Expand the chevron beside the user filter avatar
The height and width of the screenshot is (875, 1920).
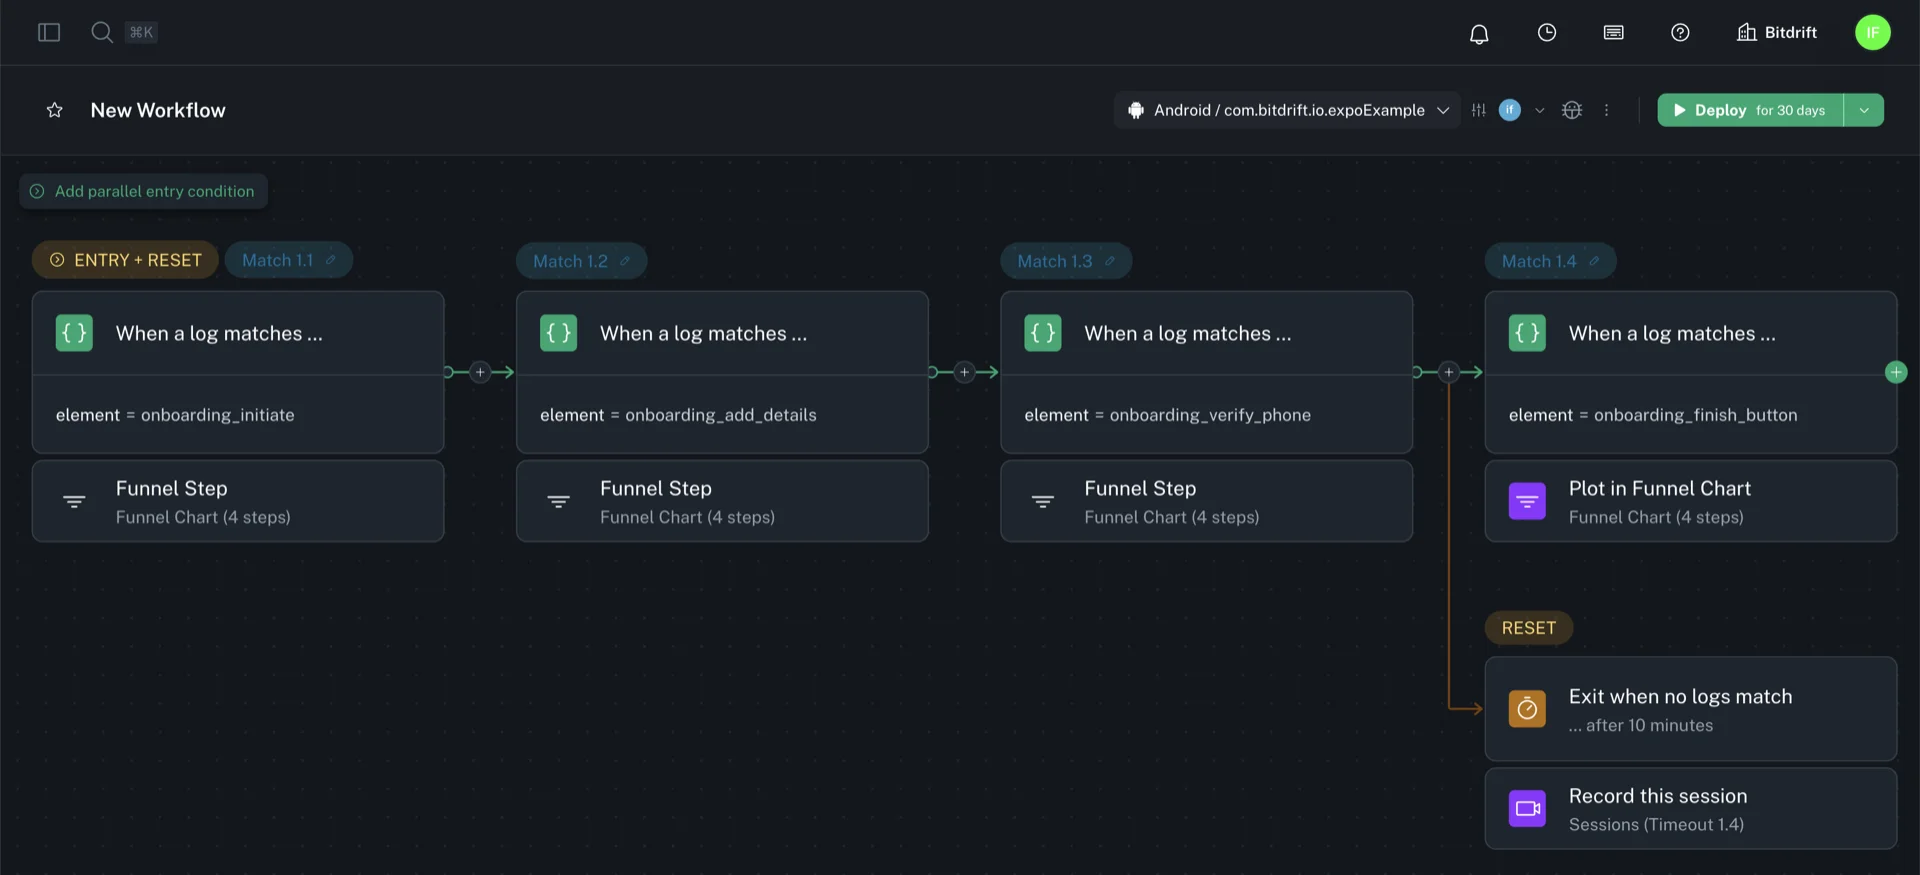coord(1539,110)
